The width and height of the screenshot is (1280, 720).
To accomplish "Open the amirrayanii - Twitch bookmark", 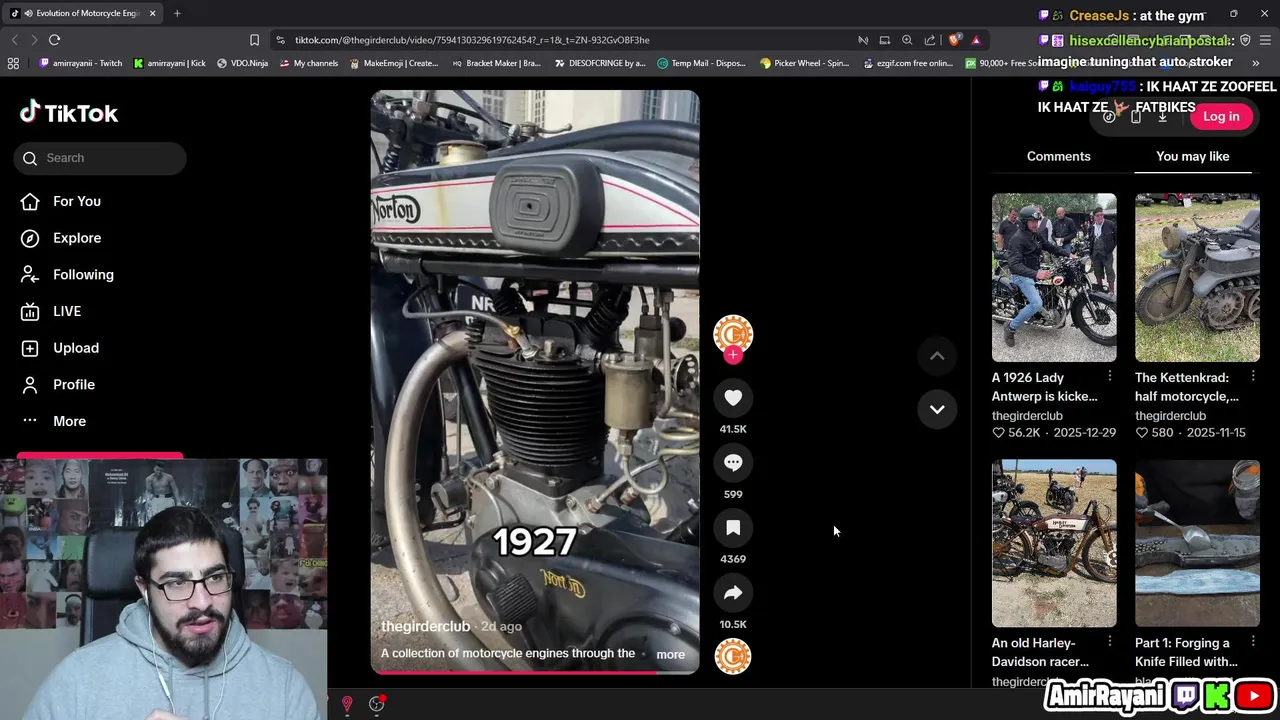I will 80,63.
